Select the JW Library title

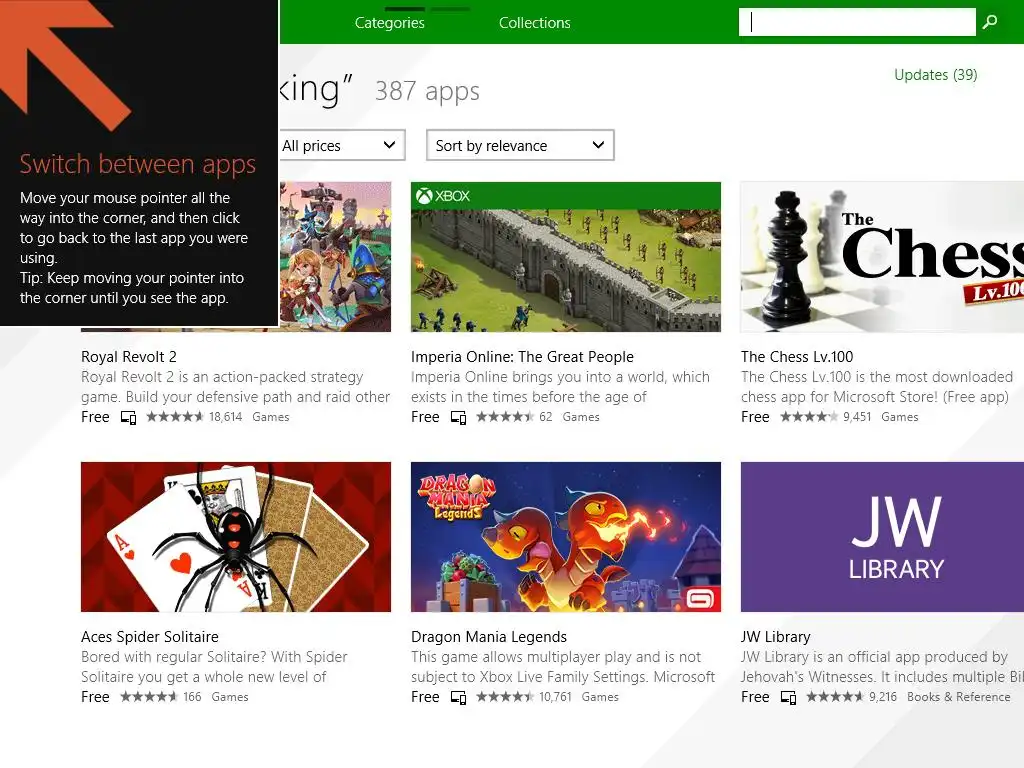(775, 637)
